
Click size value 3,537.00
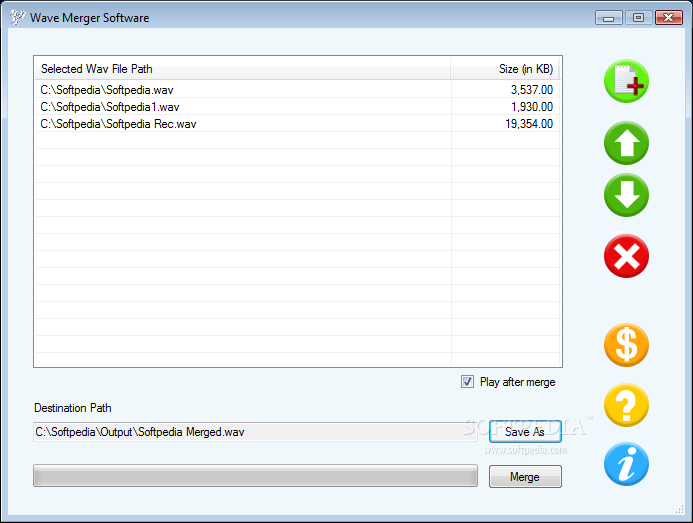click(x=532, y=90)
